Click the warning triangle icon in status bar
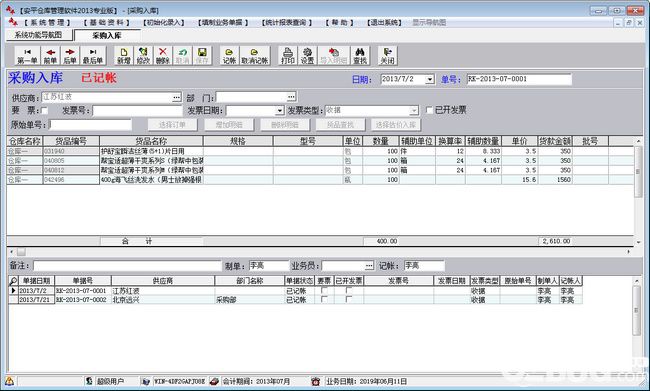The height and width of the screenshot is (391, 650). [x=10, y=381]
